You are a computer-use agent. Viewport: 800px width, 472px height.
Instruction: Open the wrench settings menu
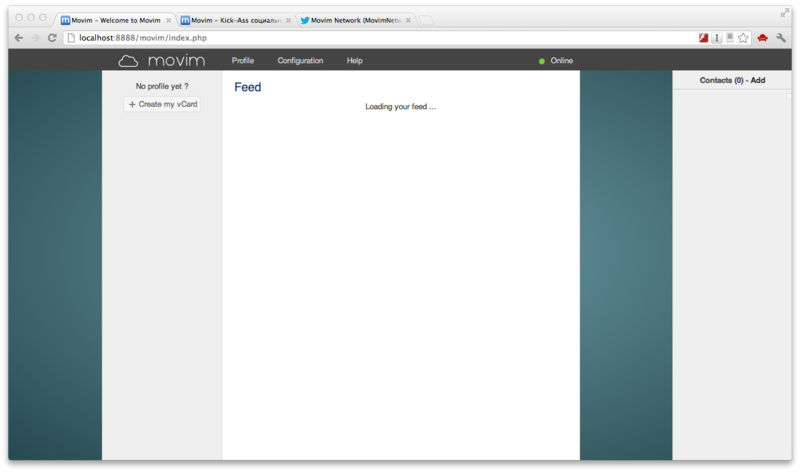tap(781, 38)
